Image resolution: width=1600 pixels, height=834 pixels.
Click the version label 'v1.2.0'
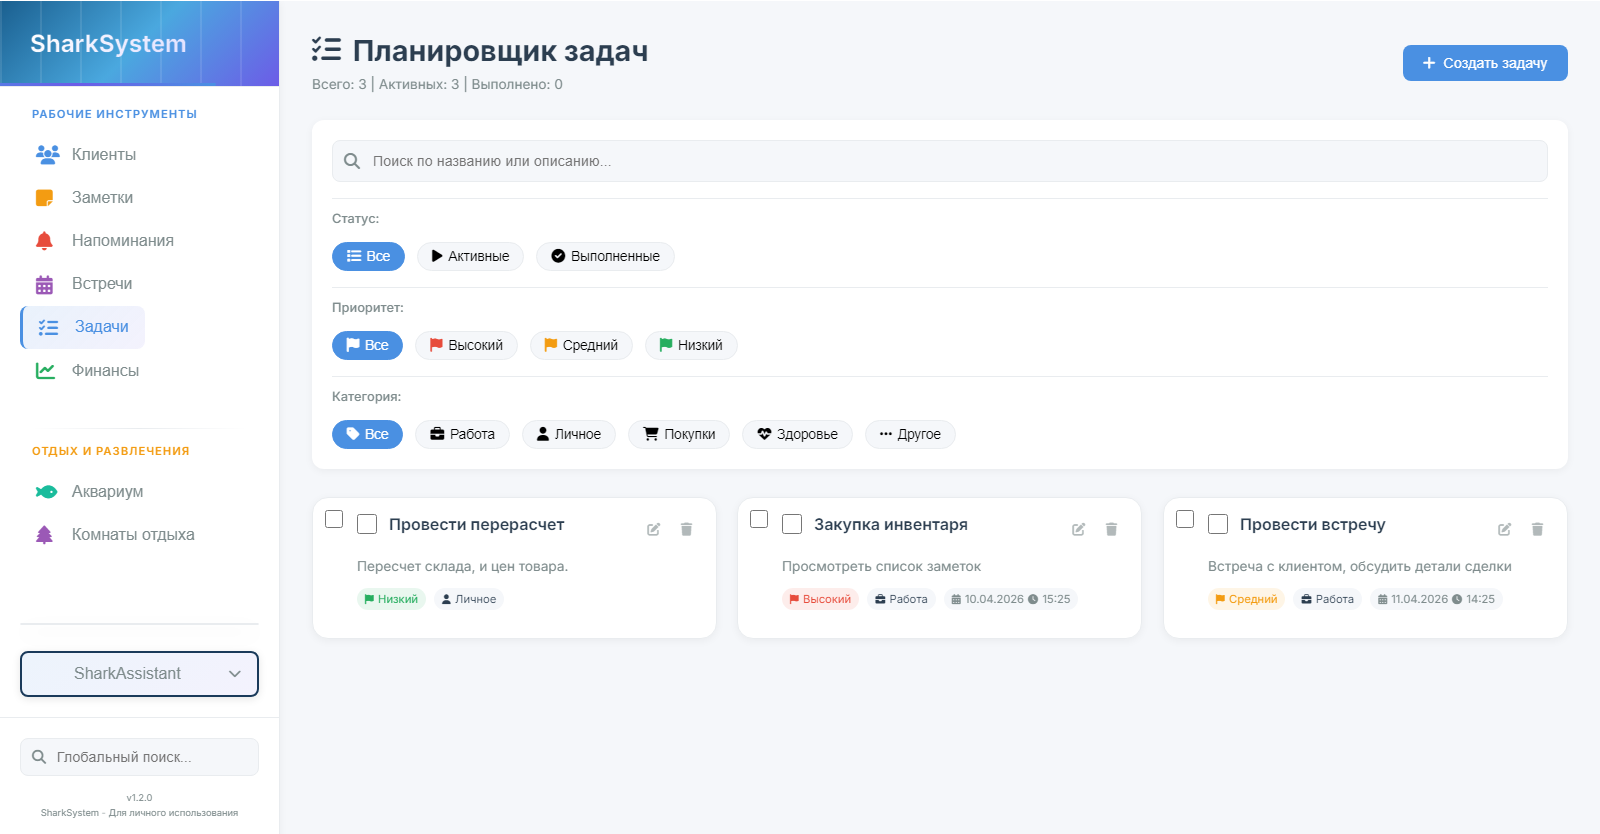[x=139, y=798]
